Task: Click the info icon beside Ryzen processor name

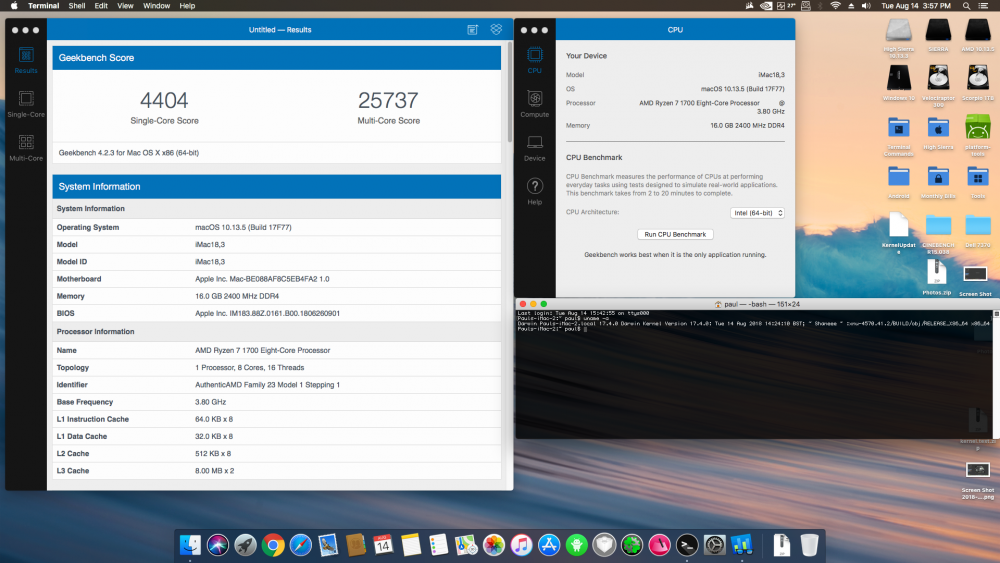Action: [781, 103]
